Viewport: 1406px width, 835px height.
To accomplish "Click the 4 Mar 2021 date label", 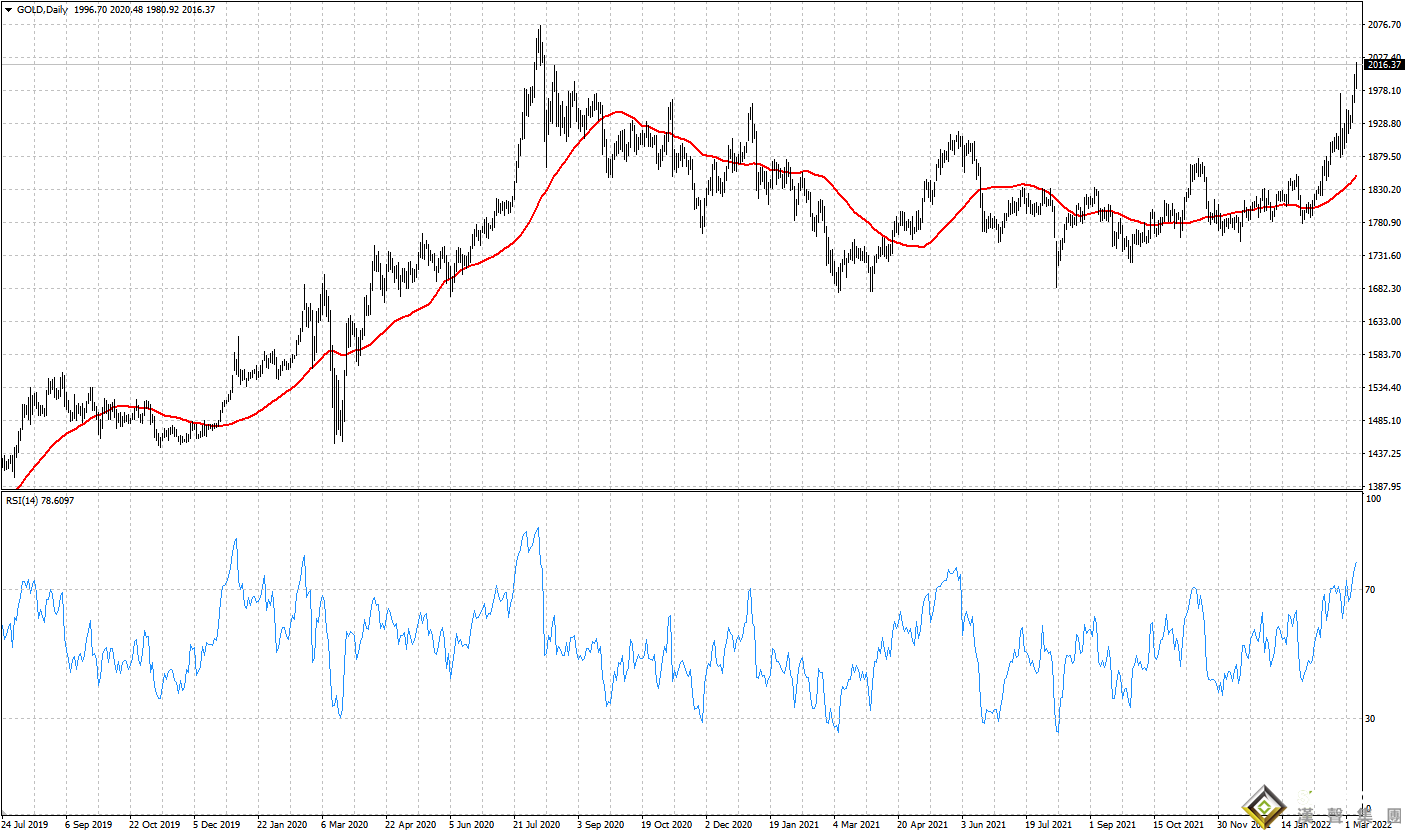I will [x=854, y=825].
